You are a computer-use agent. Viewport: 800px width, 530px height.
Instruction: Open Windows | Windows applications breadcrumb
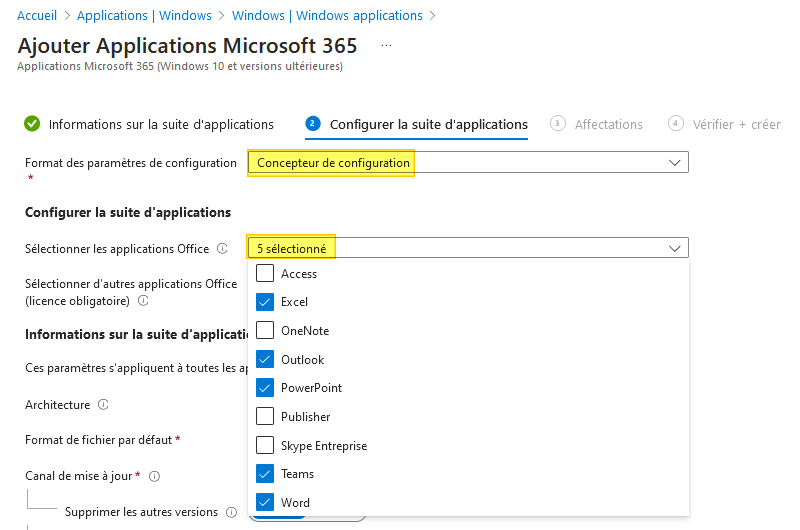click(x=327, y=16)
